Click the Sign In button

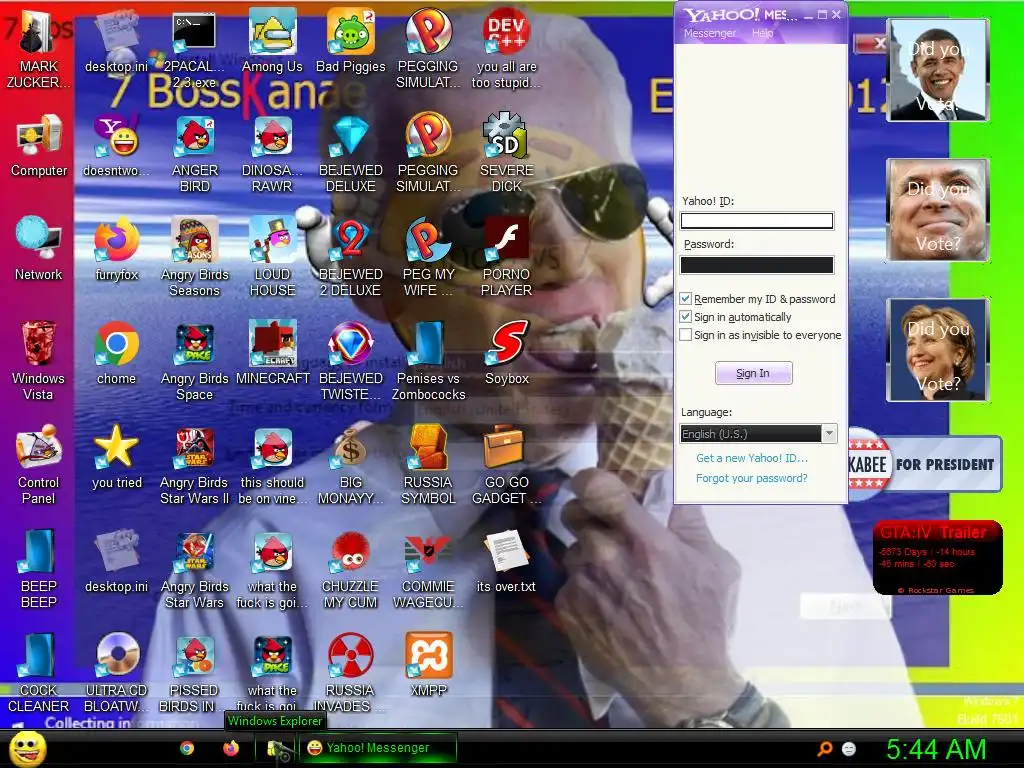tap(754, 373)
